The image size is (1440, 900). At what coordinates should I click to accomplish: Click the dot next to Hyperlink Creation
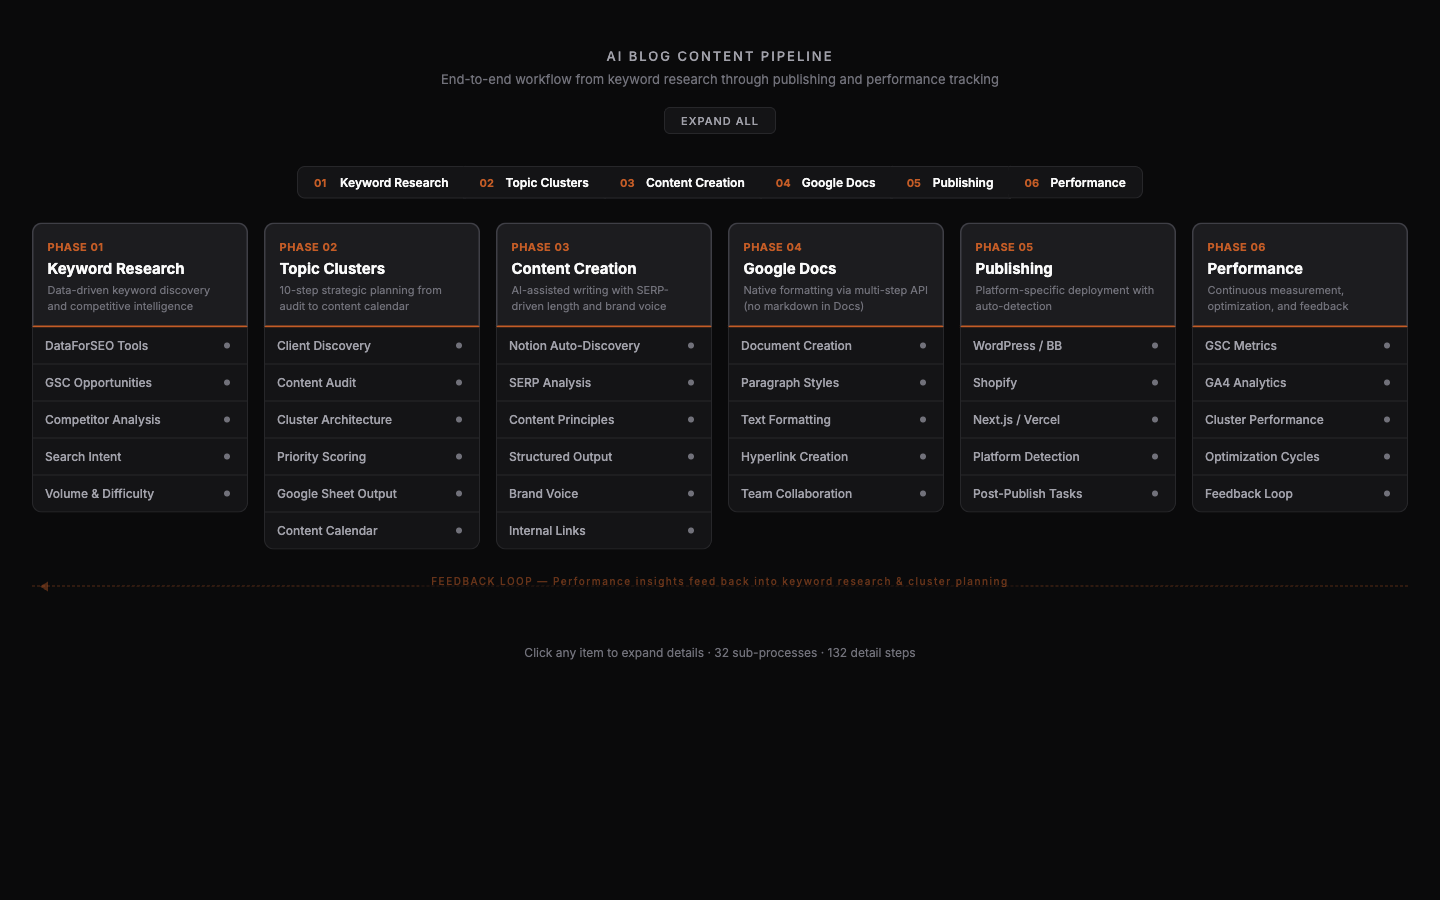(923, 457)
